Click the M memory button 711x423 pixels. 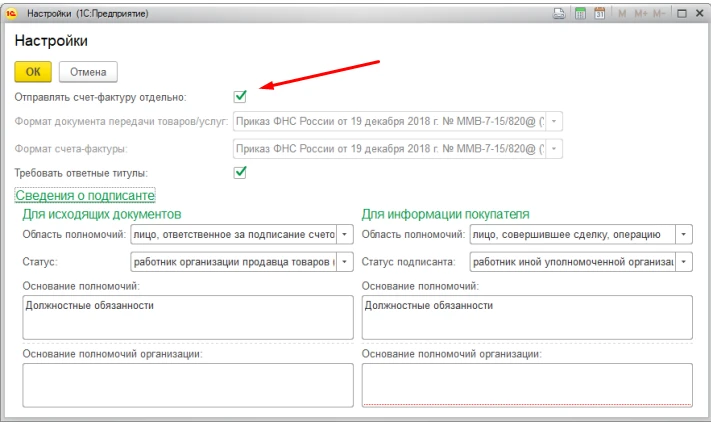[622, 14]
